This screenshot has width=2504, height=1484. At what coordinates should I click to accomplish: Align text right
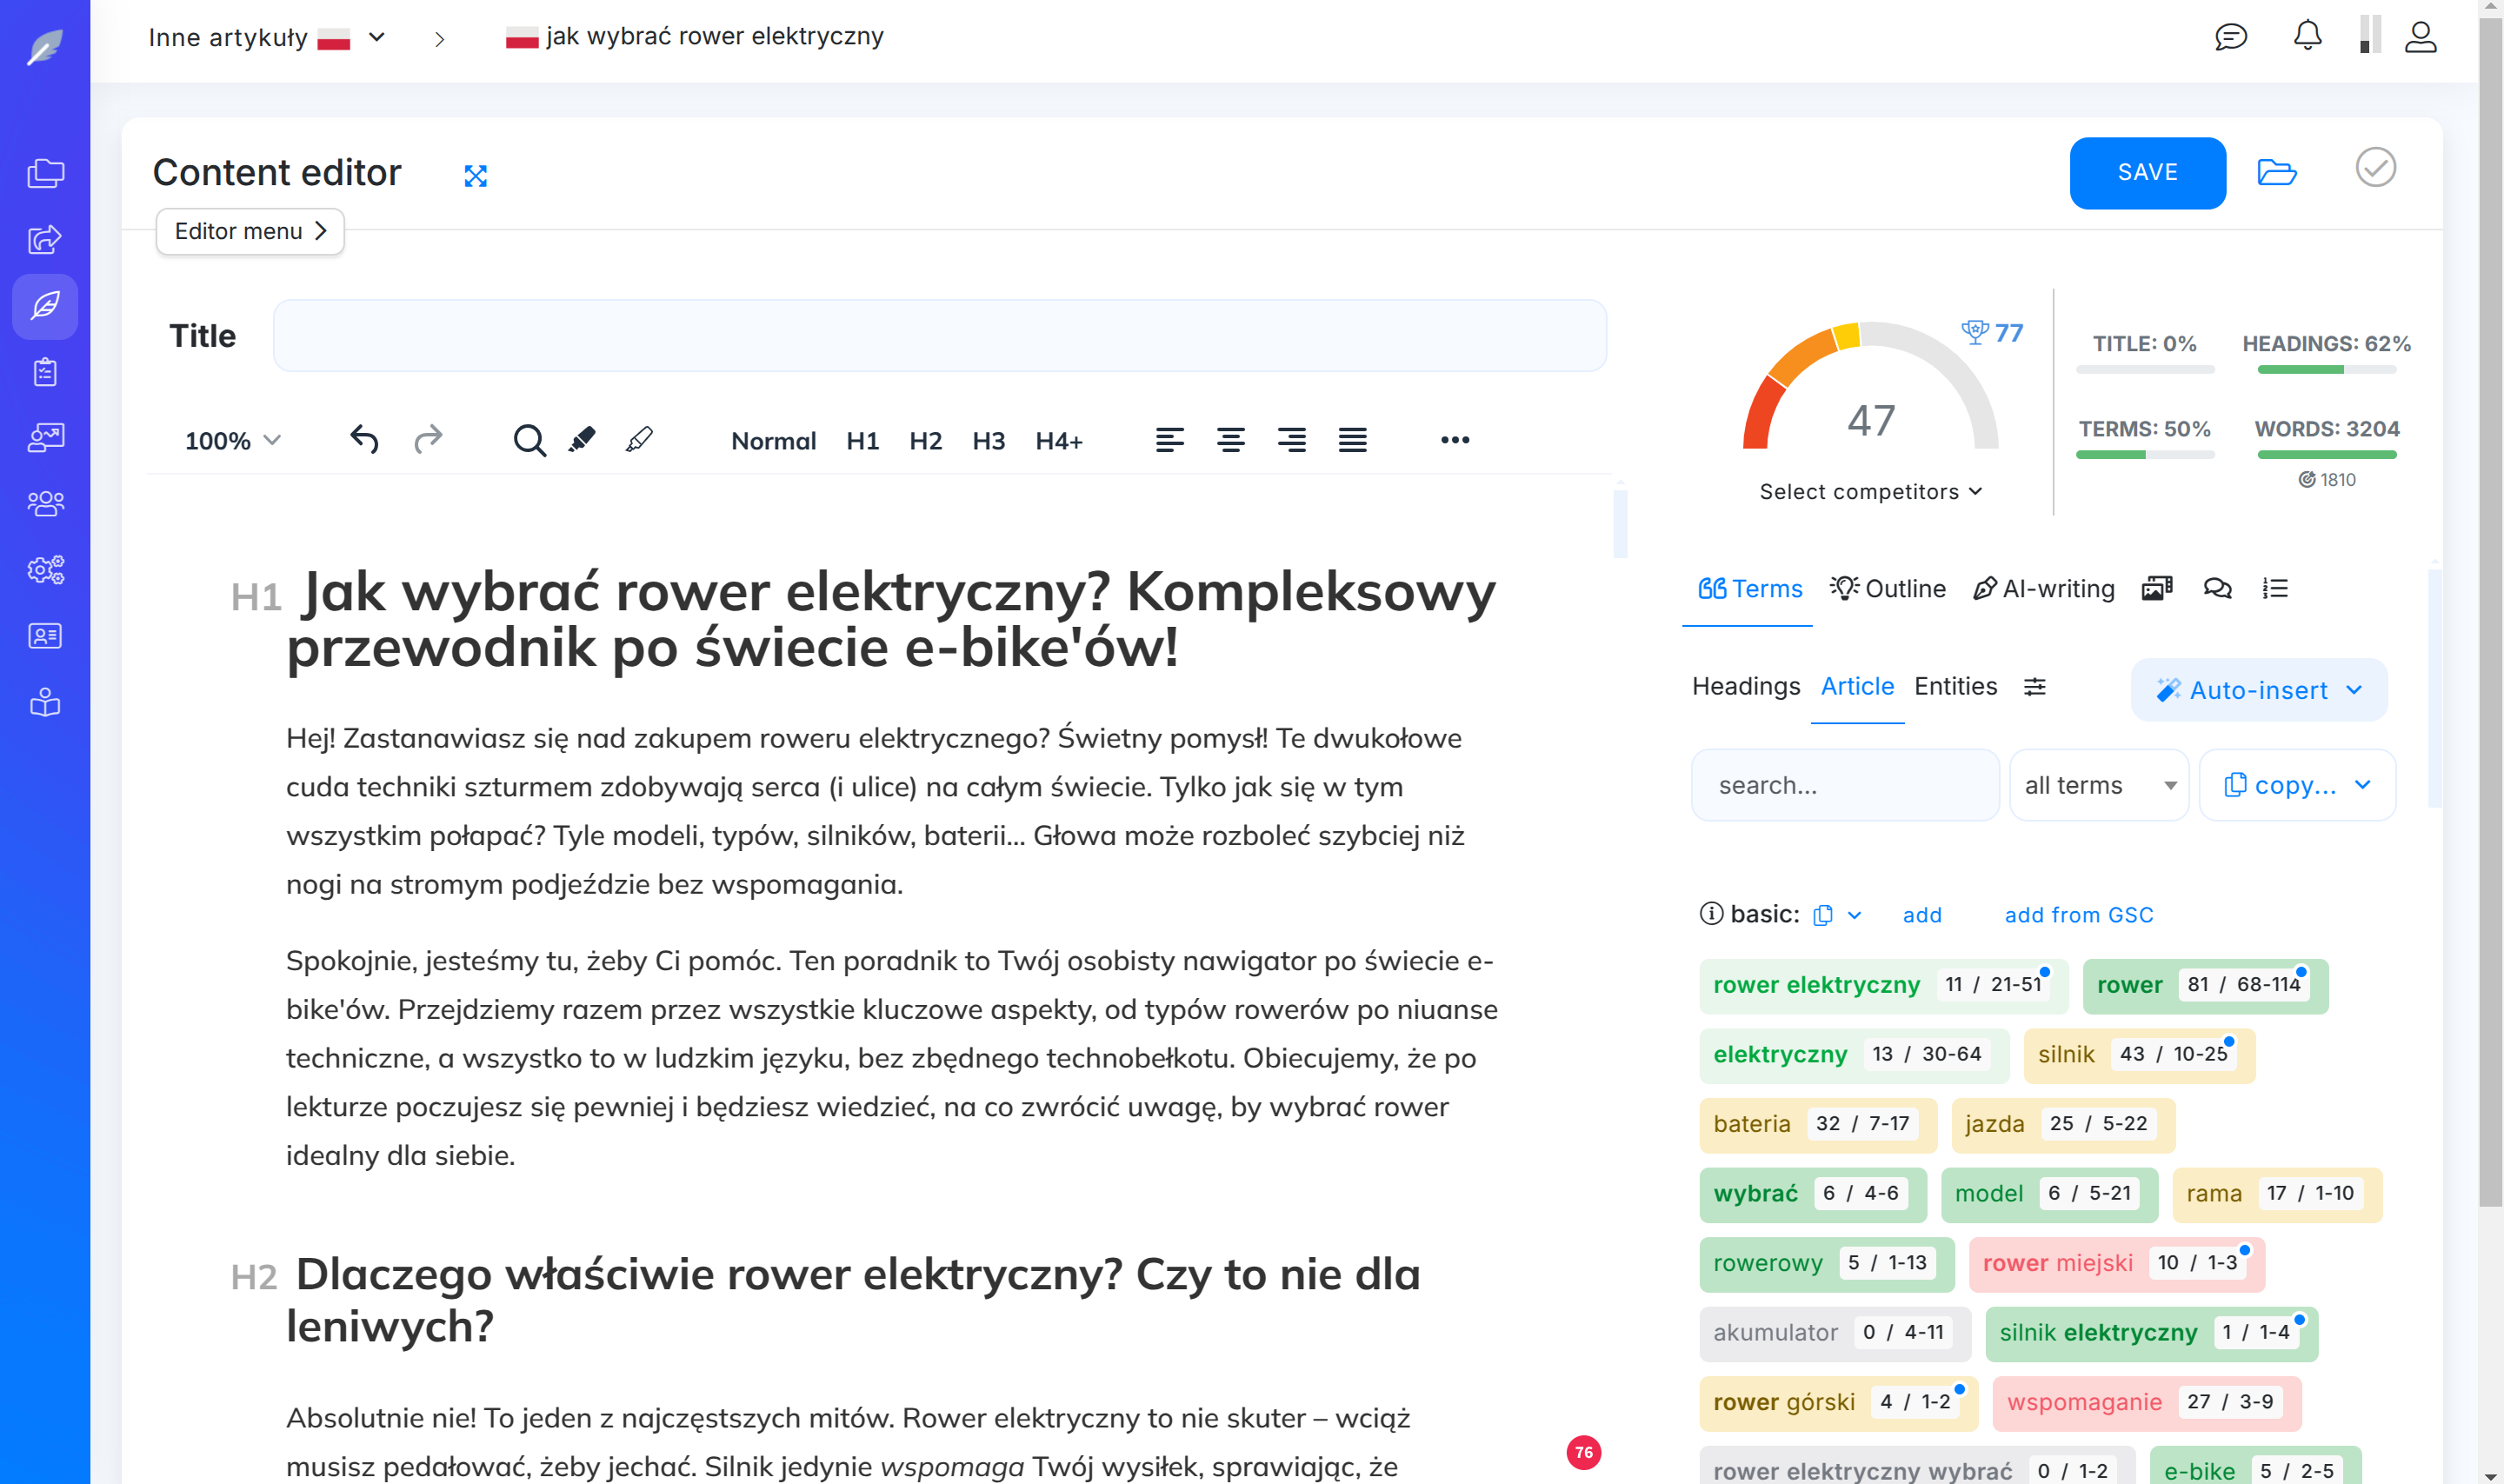click(x=1292, y=440)
